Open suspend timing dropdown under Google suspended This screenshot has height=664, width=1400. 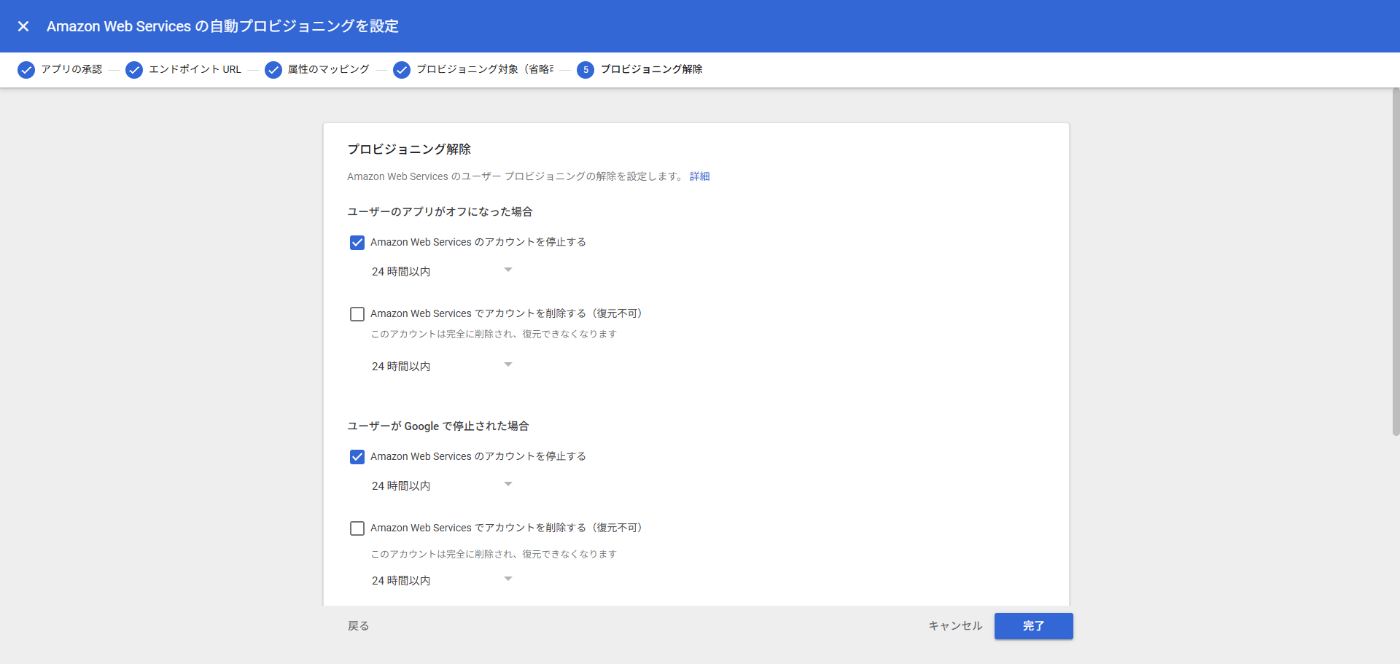(x=441, y=485)
